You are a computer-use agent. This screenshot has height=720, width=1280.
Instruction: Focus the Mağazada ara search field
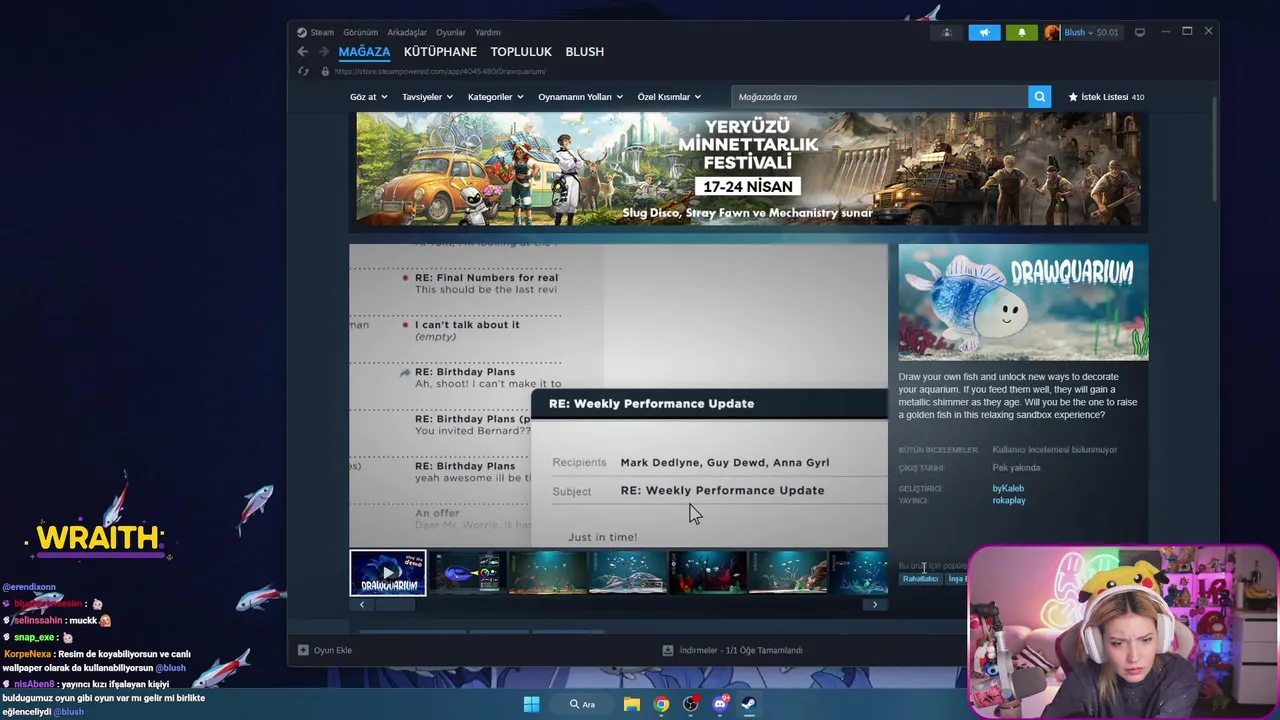pos(880,97)
